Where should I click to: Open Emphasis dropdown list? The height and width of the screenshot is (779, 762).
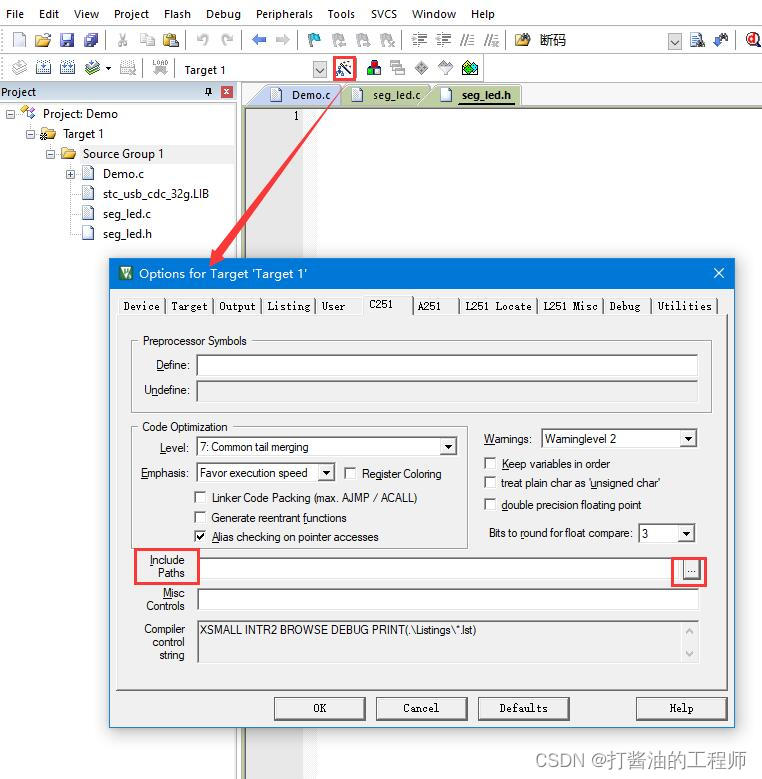click(x=326, y=472)
